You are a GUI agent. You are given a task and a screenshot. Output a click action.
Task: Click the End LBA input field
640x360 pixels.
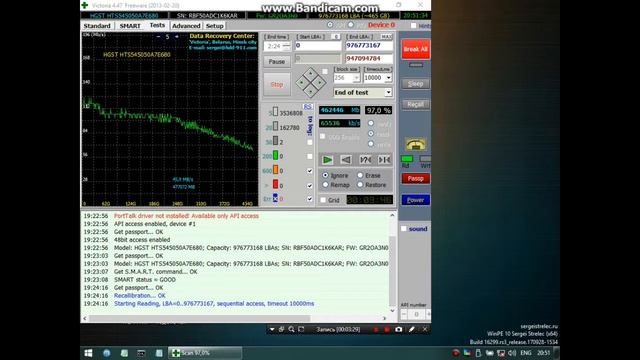(x=369, y=45)
